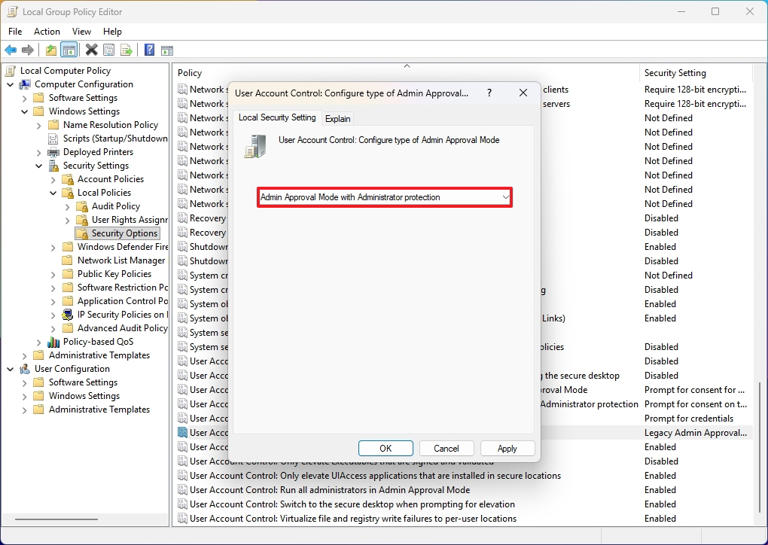Click the policy icon for Virtualize file row

pyautogui.click(x=183, y=519)
